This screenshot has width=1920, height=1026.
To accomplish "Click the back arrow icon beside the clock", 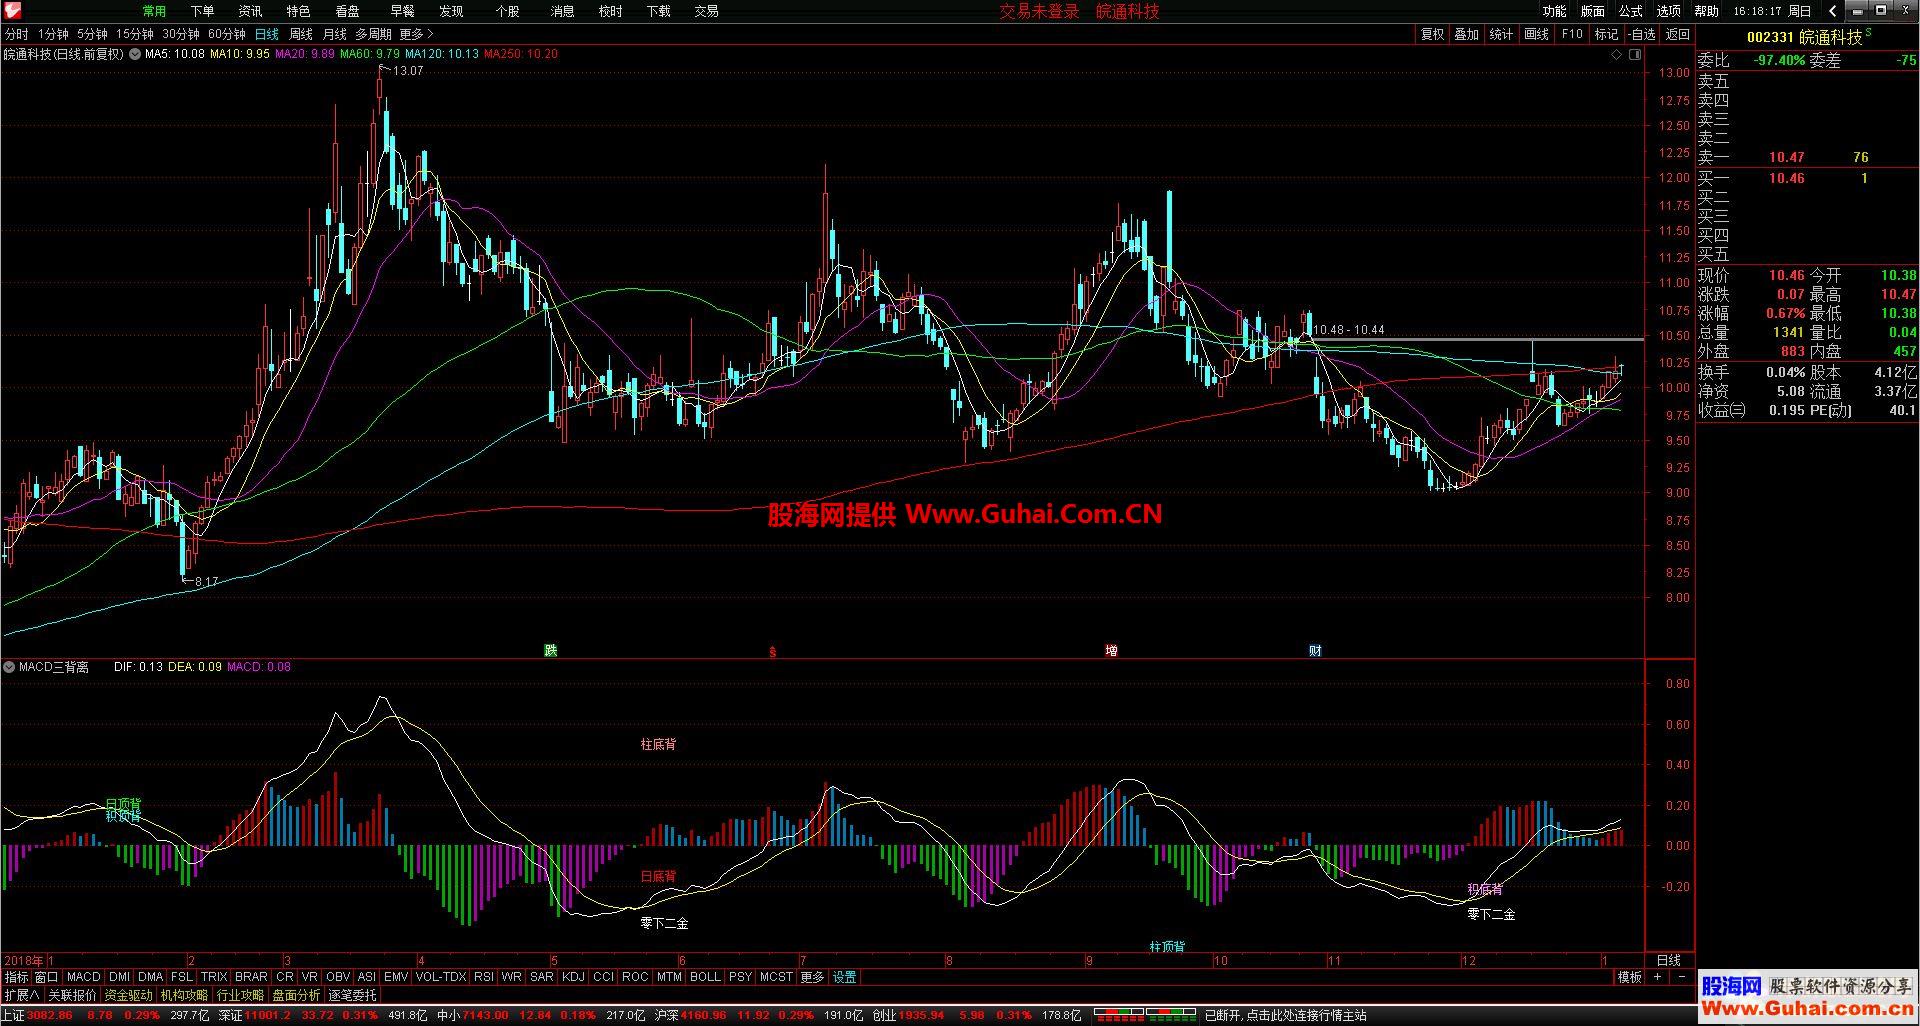I will pyautogui.click(x=1832, y=11).
